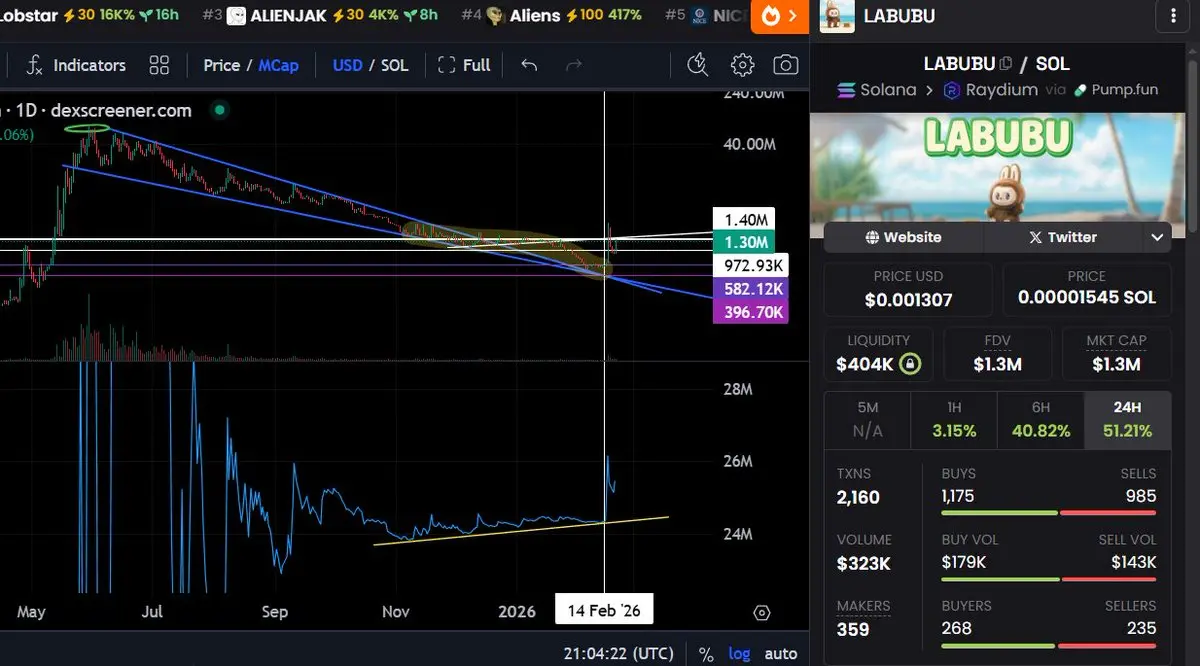
Task: Select SOL denomination
Action: (x=395, y=65)
